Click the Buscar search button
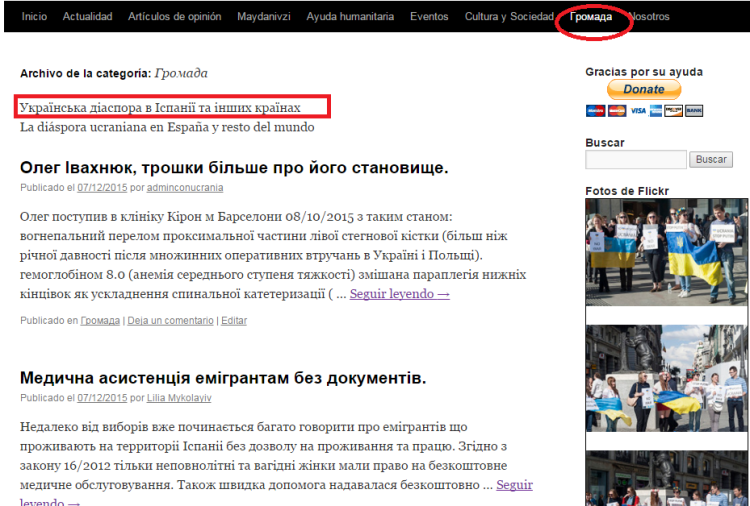Image resolution: width=750 pixels, height=506 pixels. click(x=711, y=160)
